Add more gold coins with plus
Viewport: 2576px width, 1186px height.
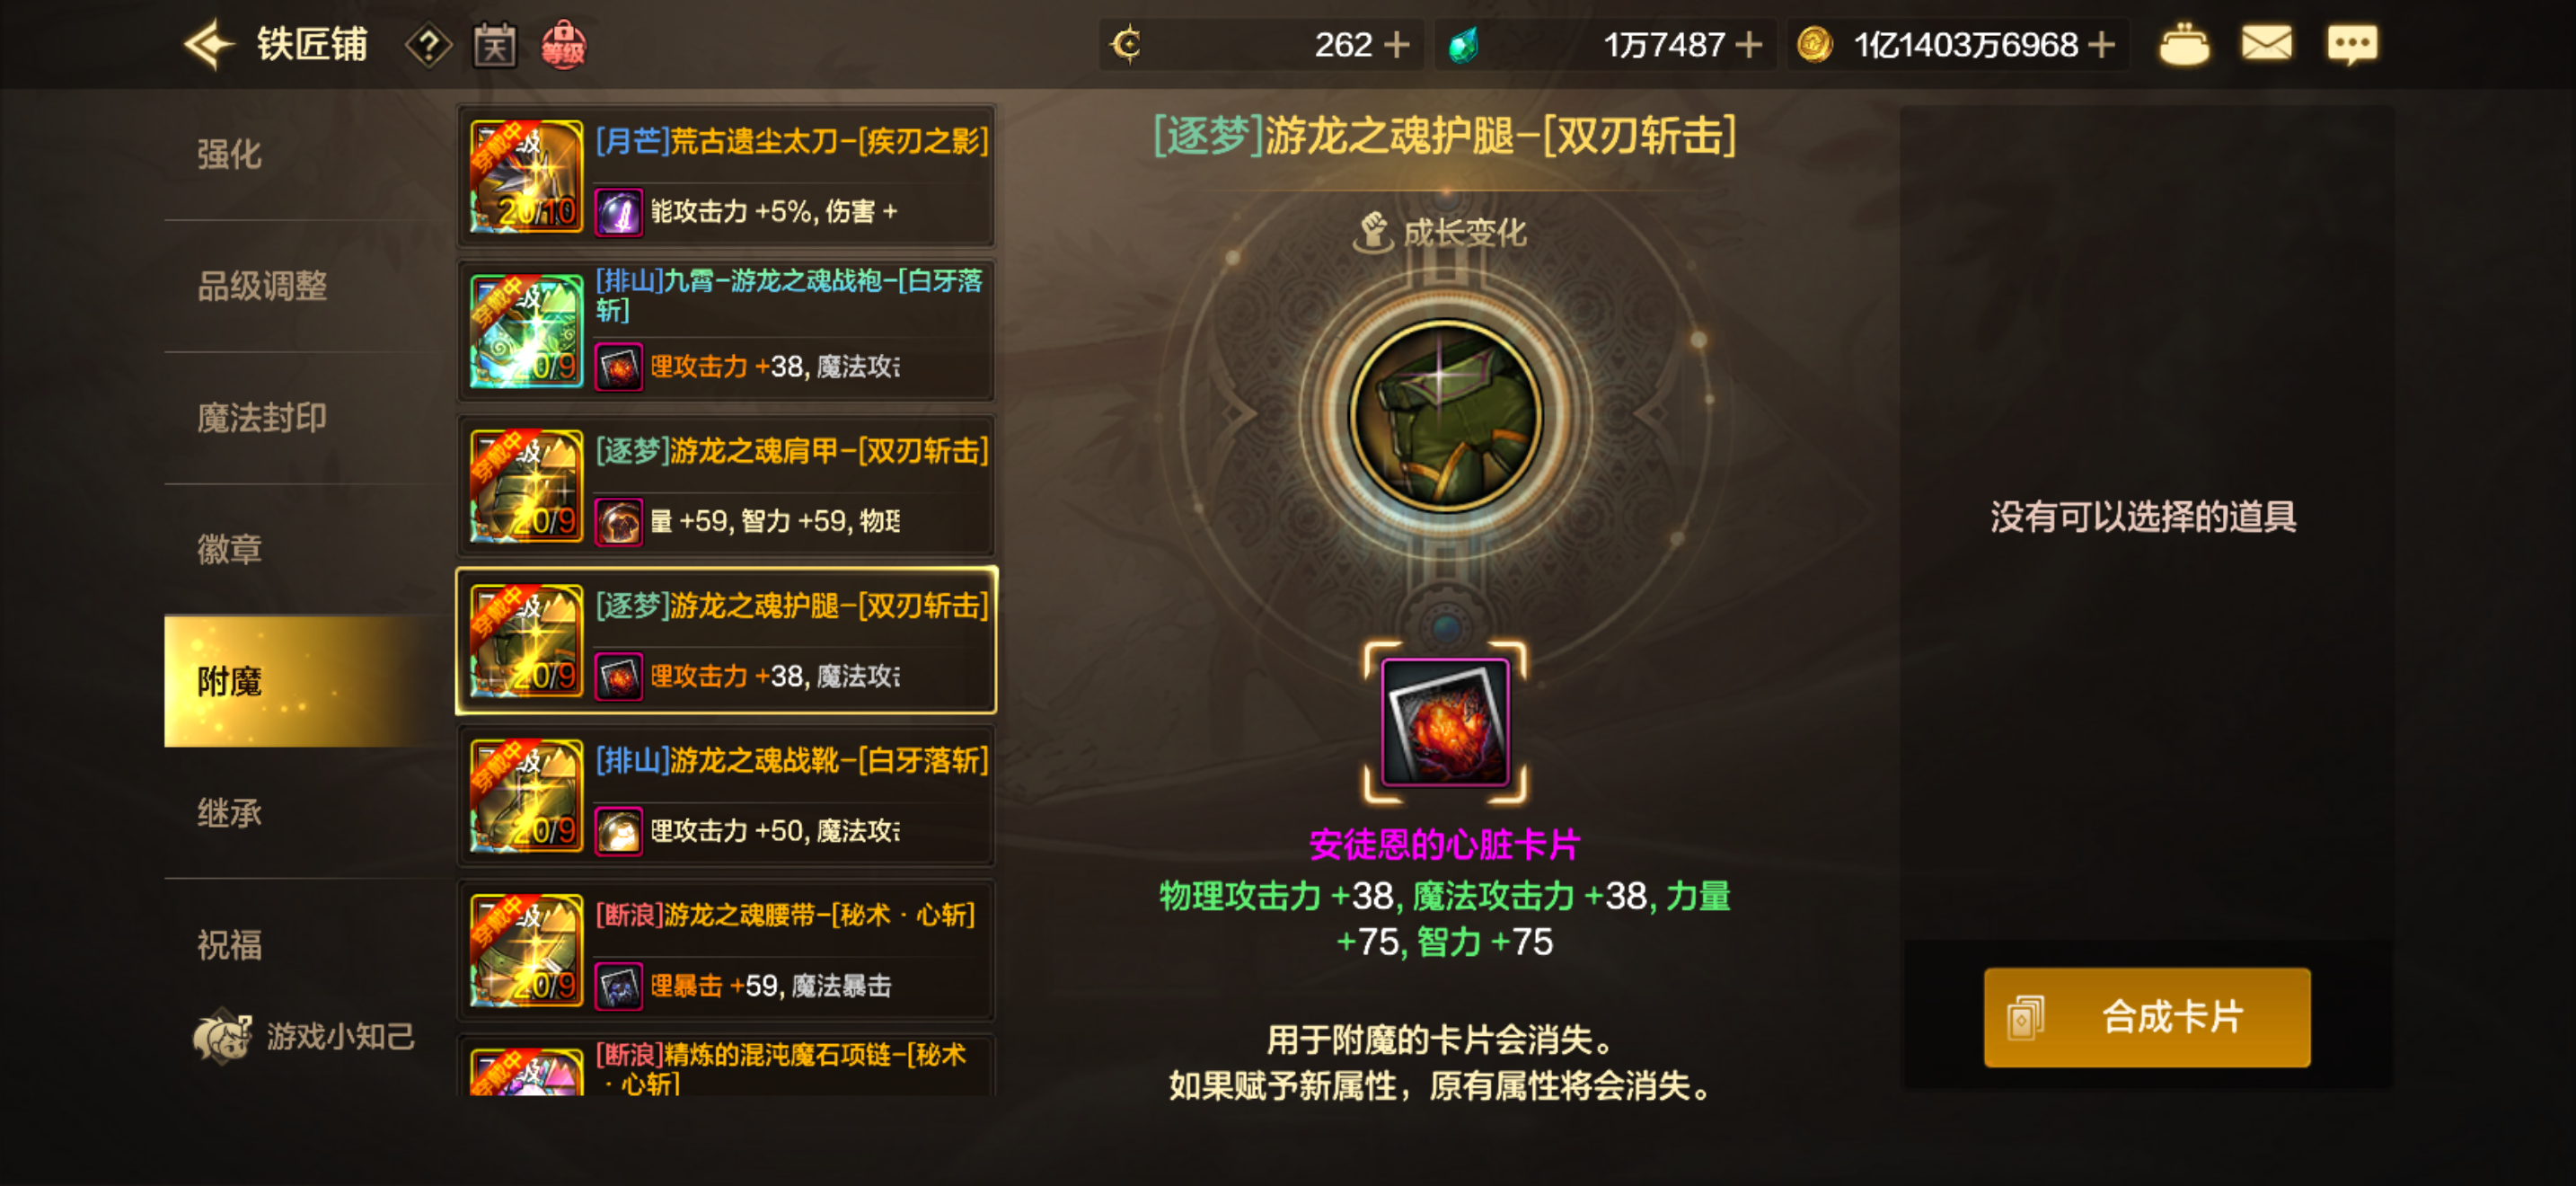(x=2102, y=45)
